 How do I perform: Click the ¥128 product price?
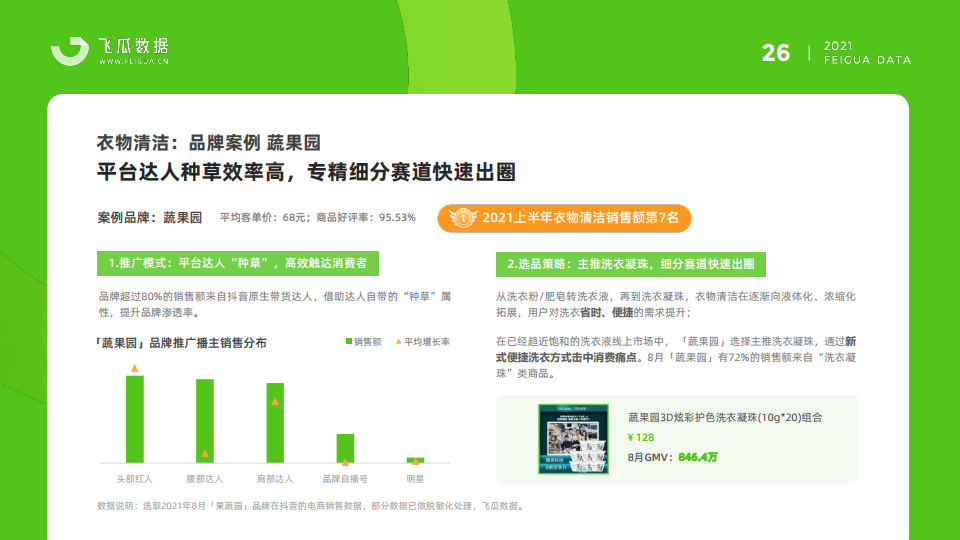click(640, 437)
